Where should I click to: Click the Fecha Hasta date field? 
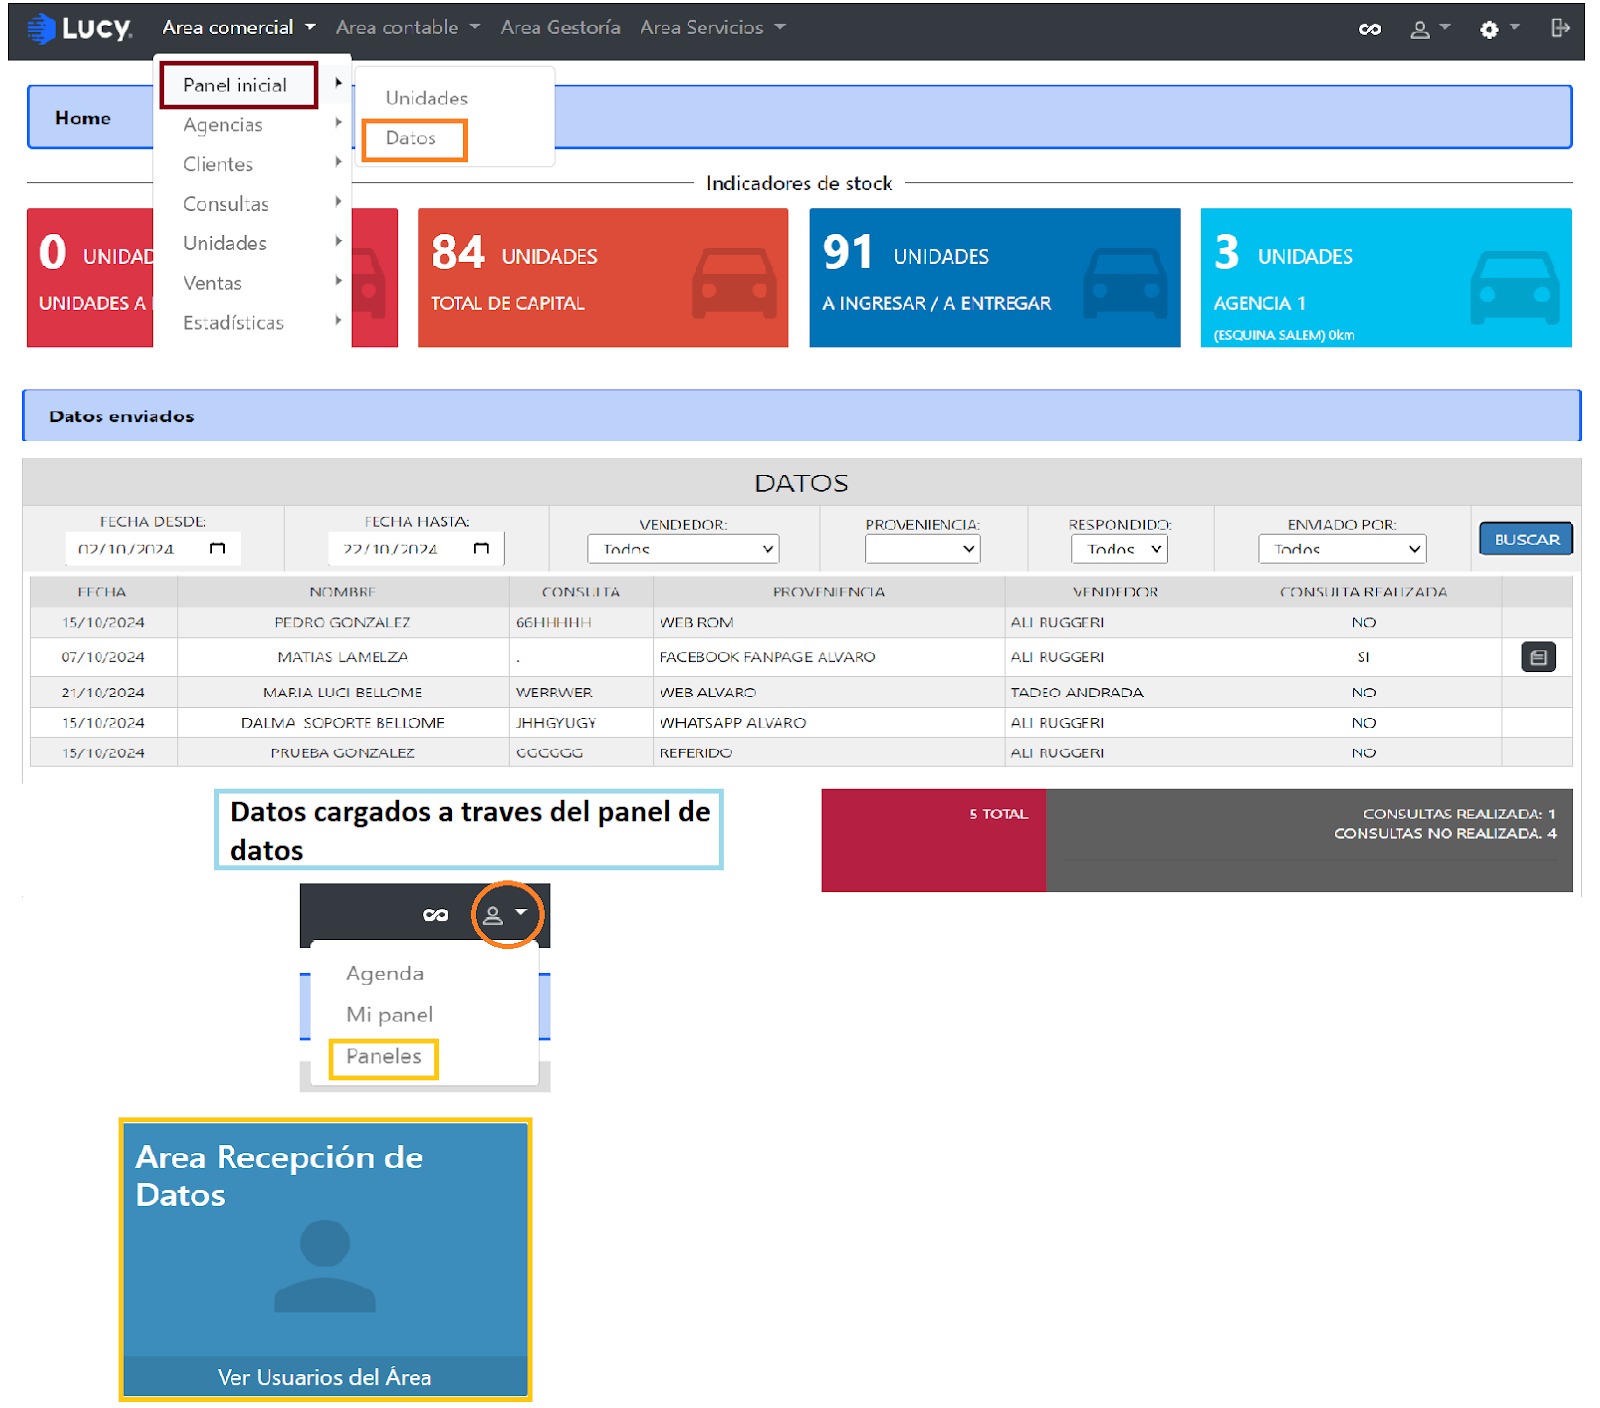[416, 548]
